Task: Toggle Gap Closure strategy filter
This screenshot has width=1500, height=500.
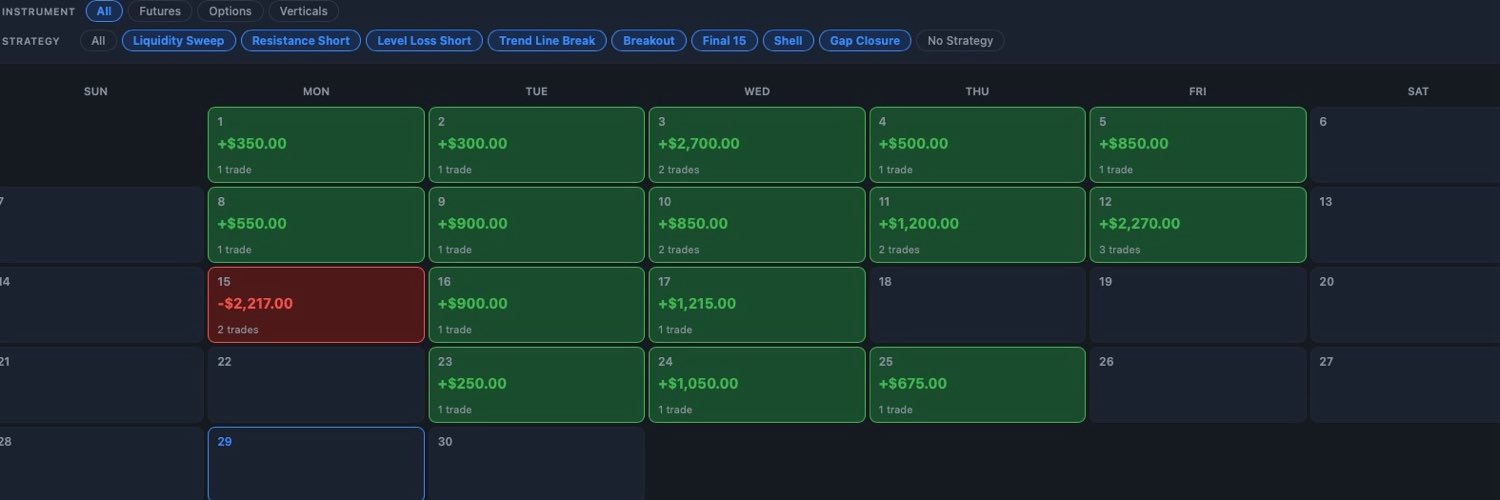Action: point(865,41)
